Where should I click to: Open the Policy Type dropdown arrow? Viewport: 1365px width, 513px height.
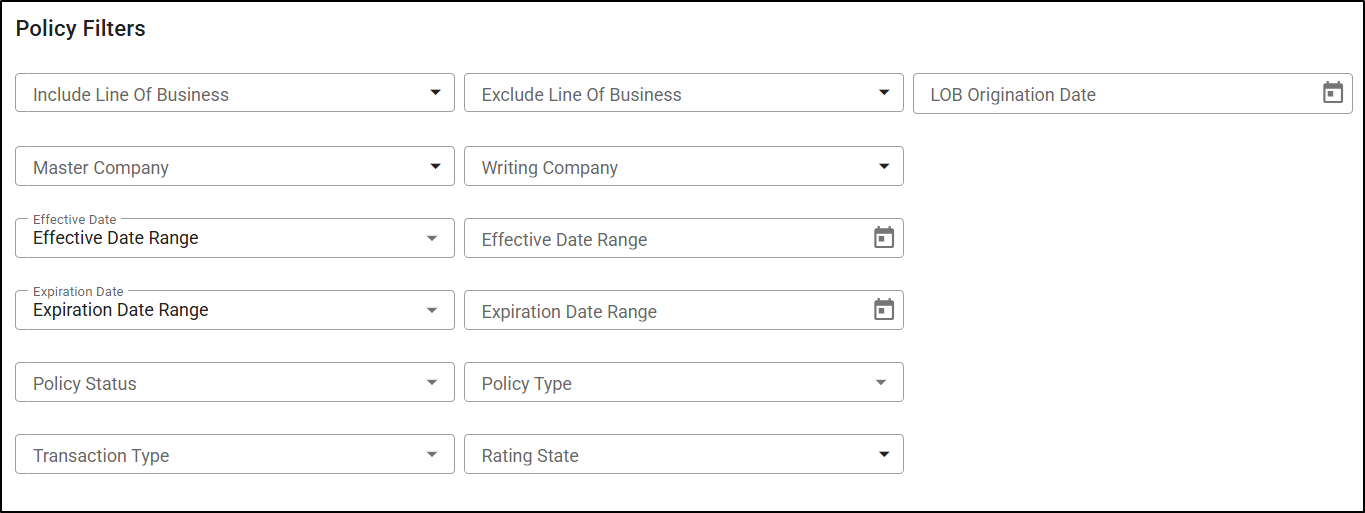[881, 383]
